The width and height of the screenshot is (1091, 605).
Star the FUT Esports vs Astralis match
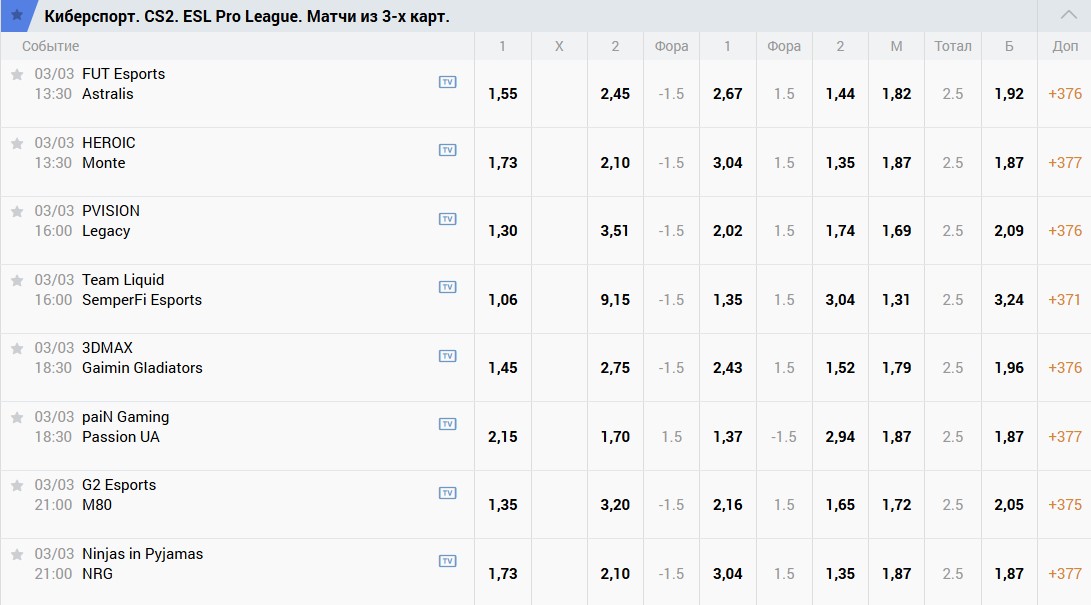[17, 75]
